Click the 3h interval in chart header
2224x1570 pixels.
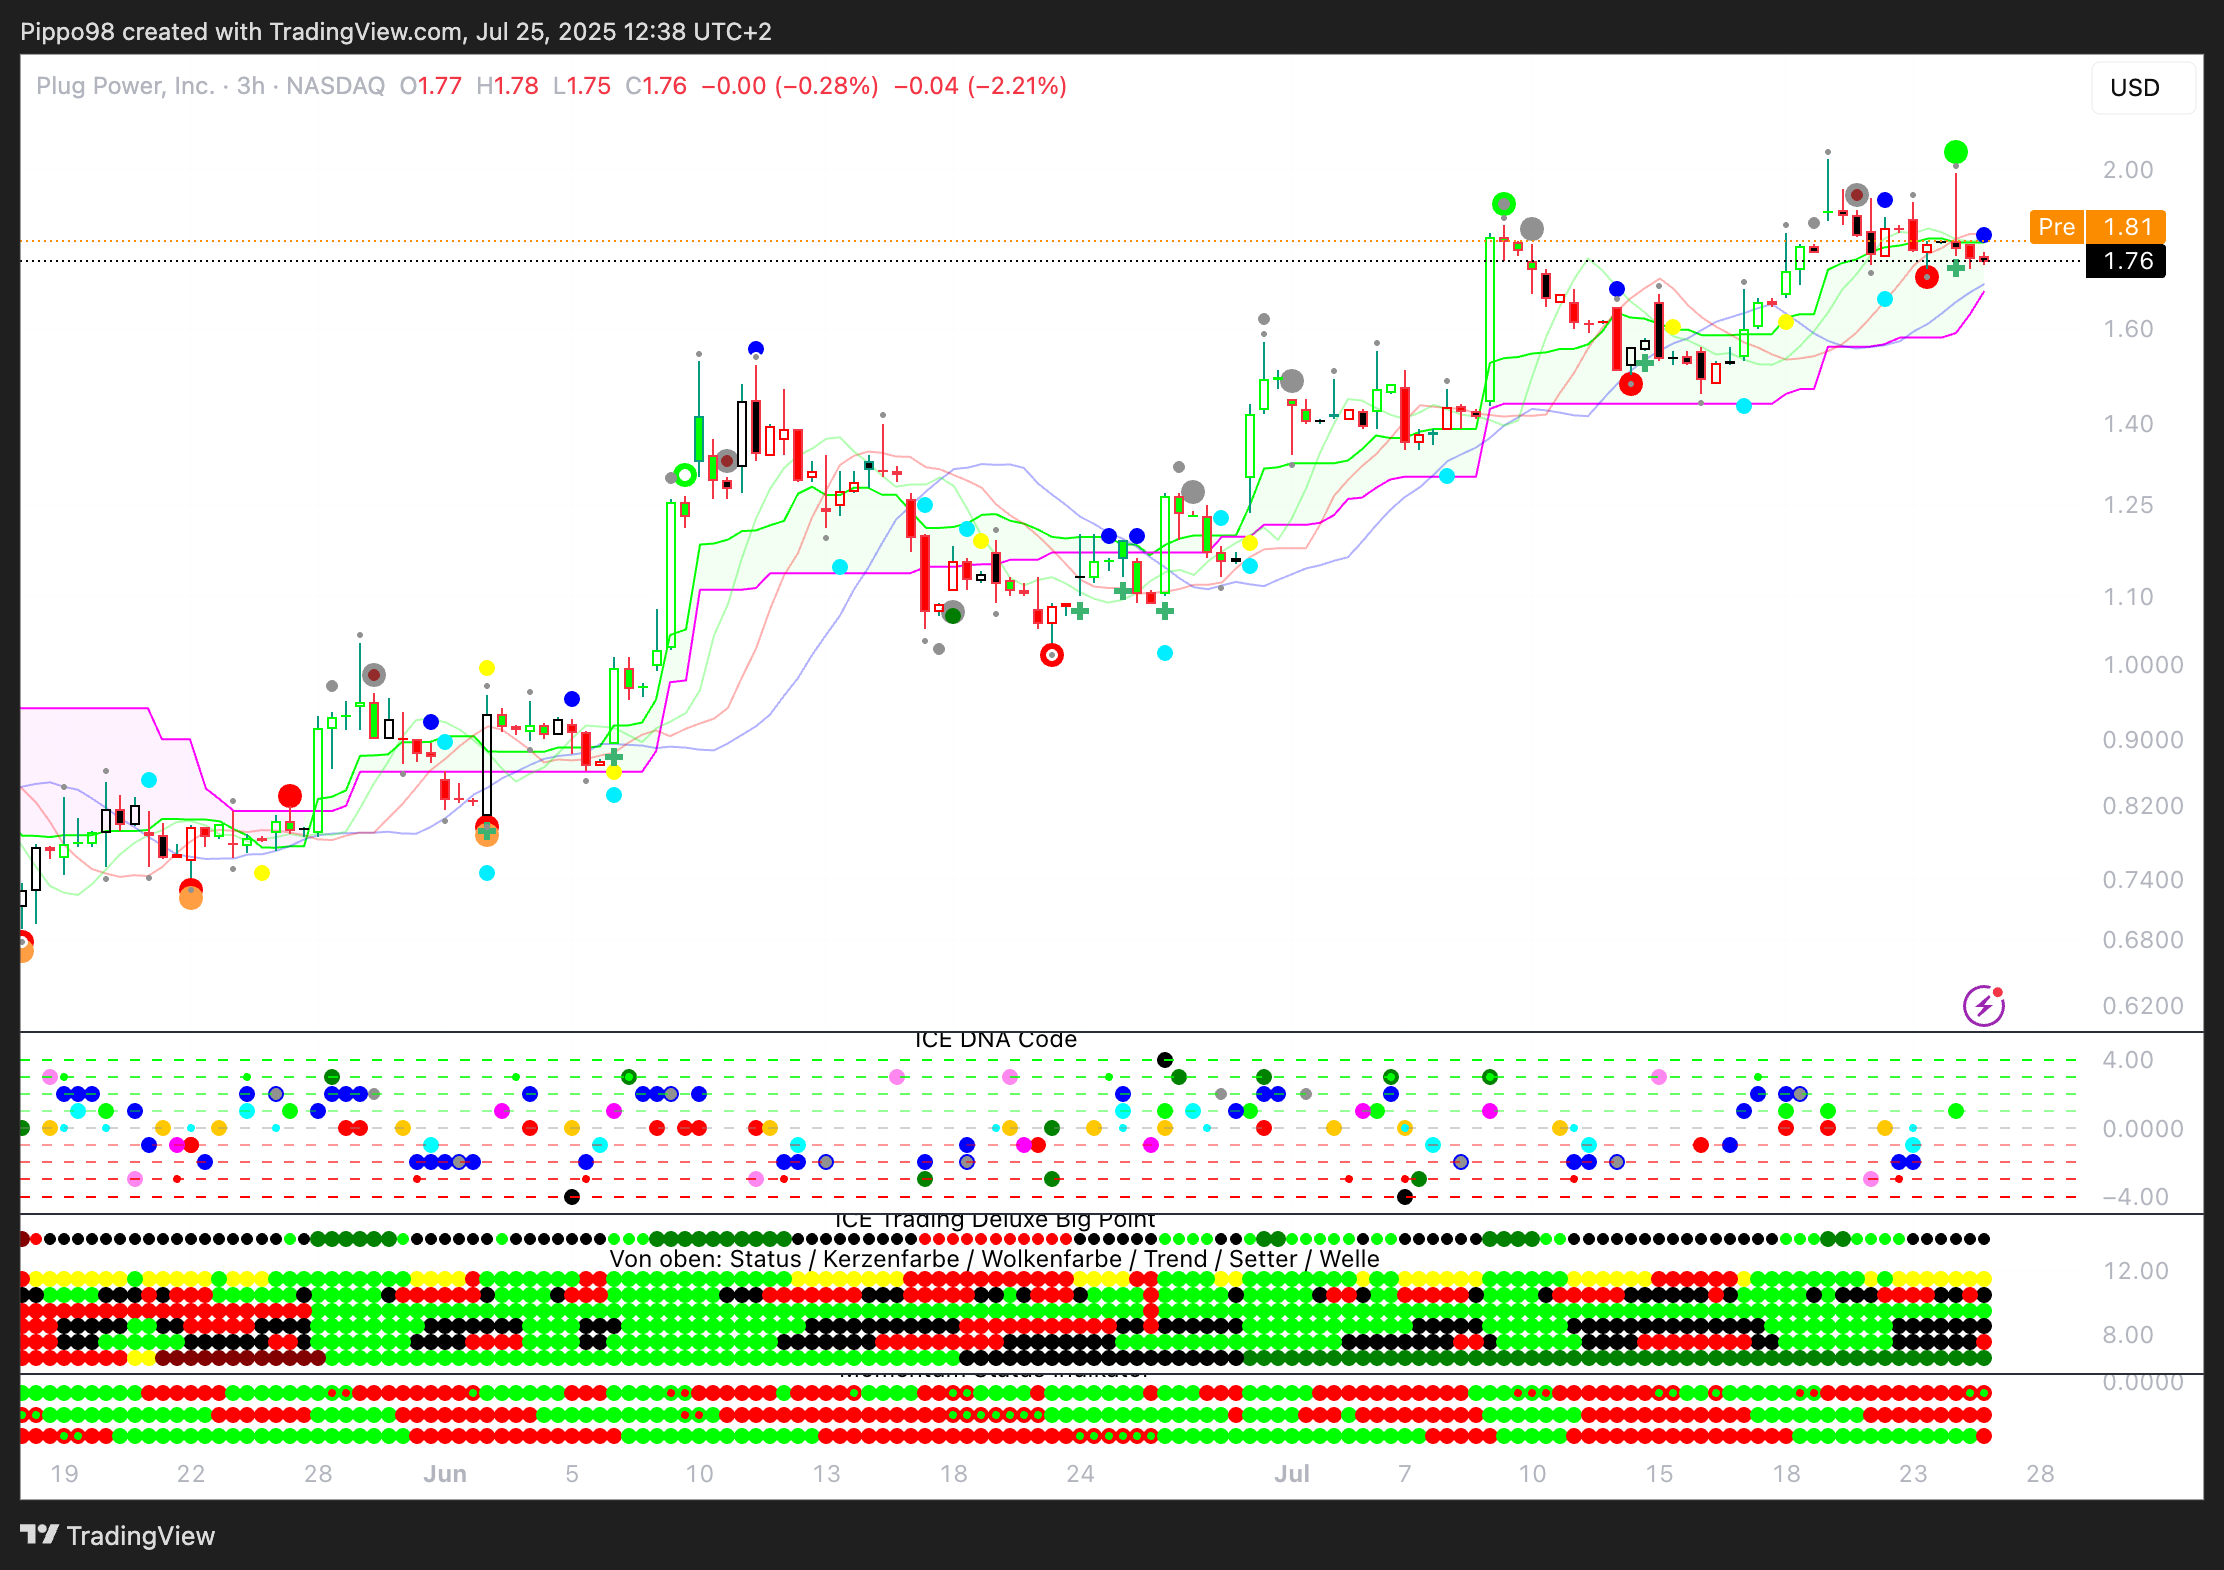(251, 86)
